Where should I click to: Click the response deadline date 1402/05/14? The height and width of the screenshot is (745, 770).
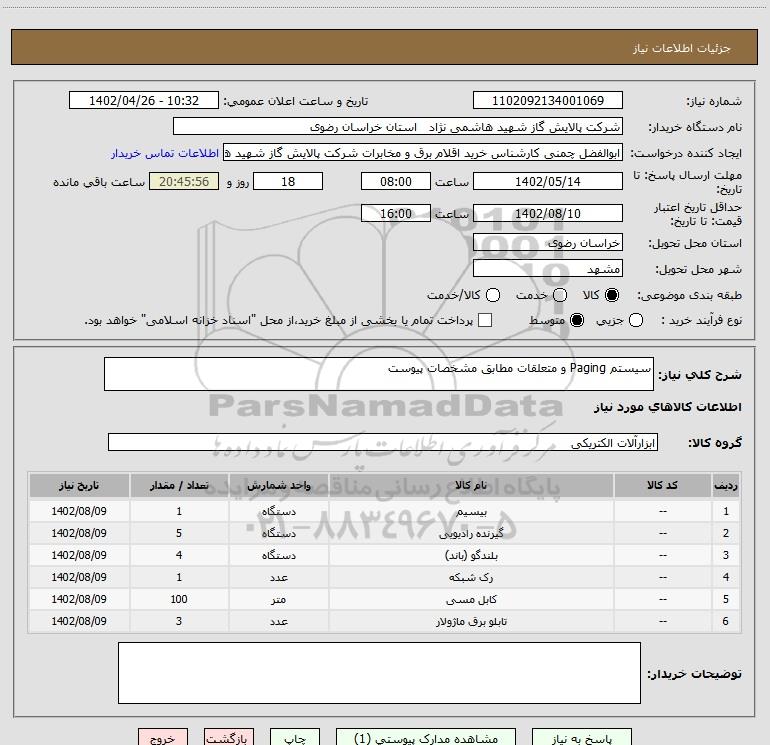point(548,181)
